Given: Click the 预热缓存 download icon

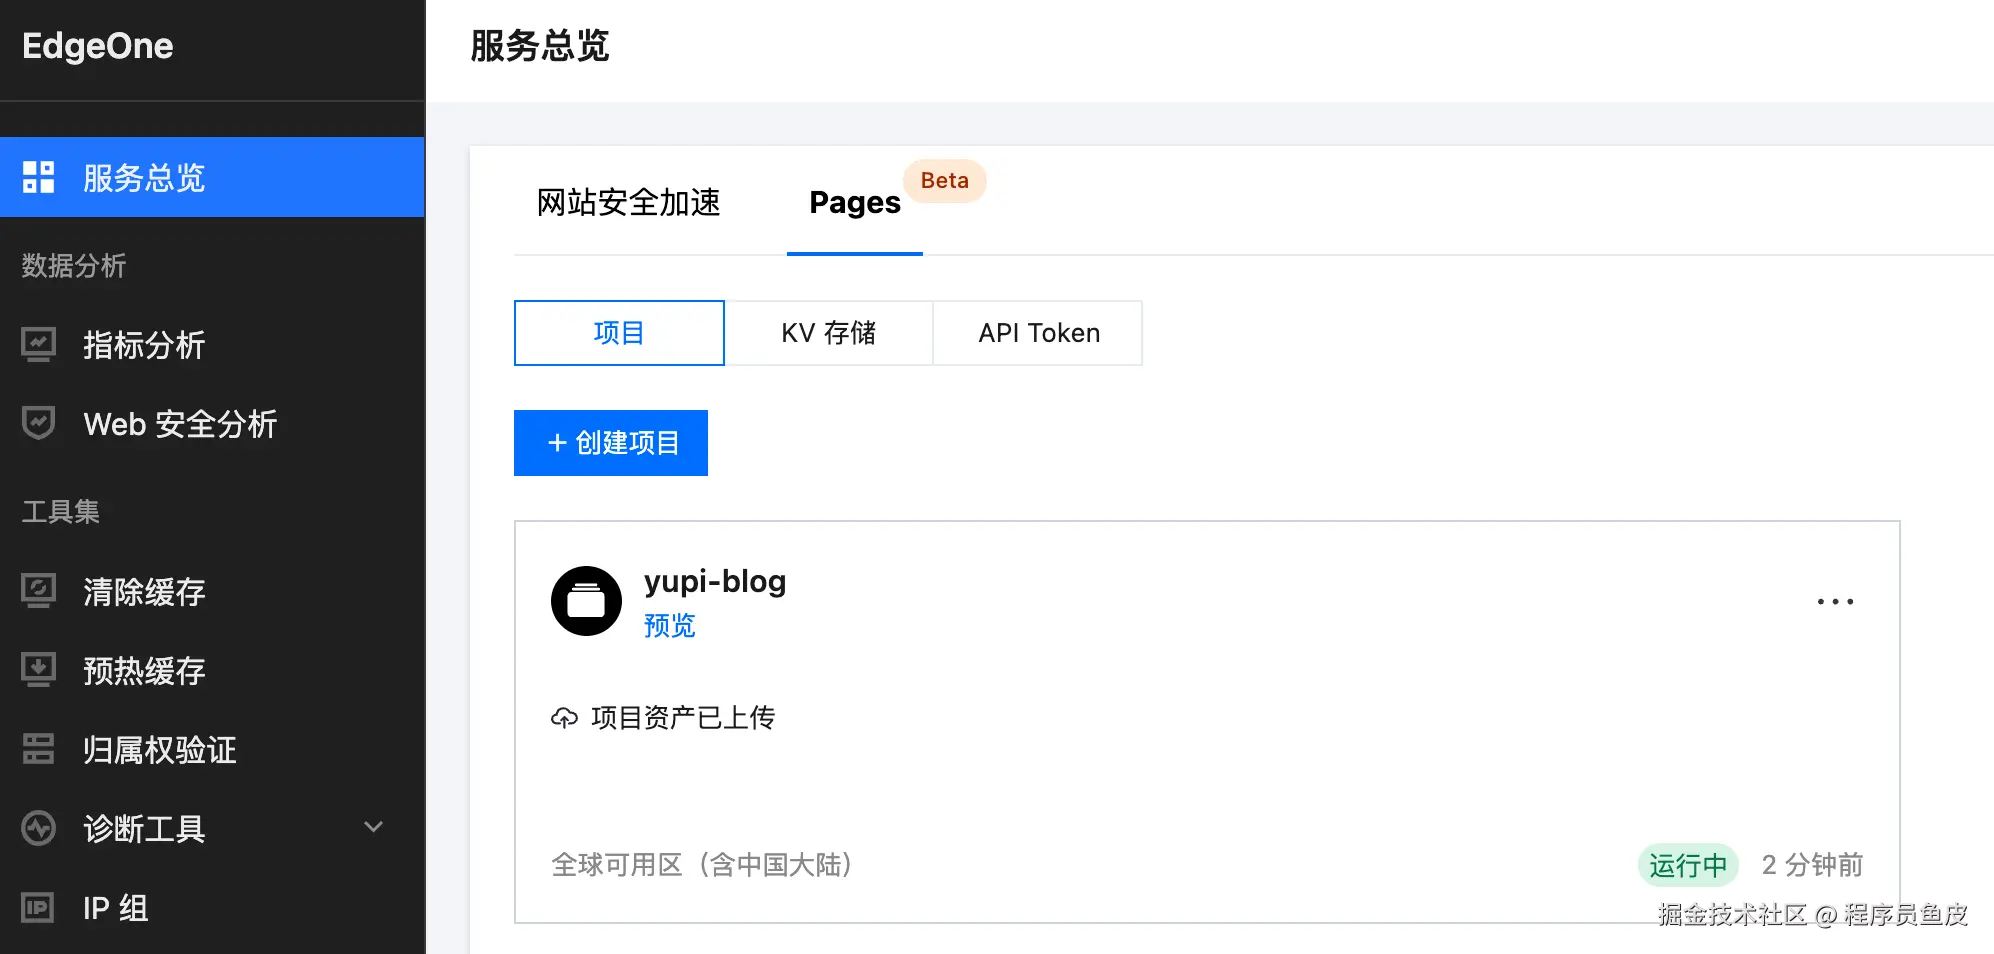Looking at the screenshot, I should (x=38, y=670).
